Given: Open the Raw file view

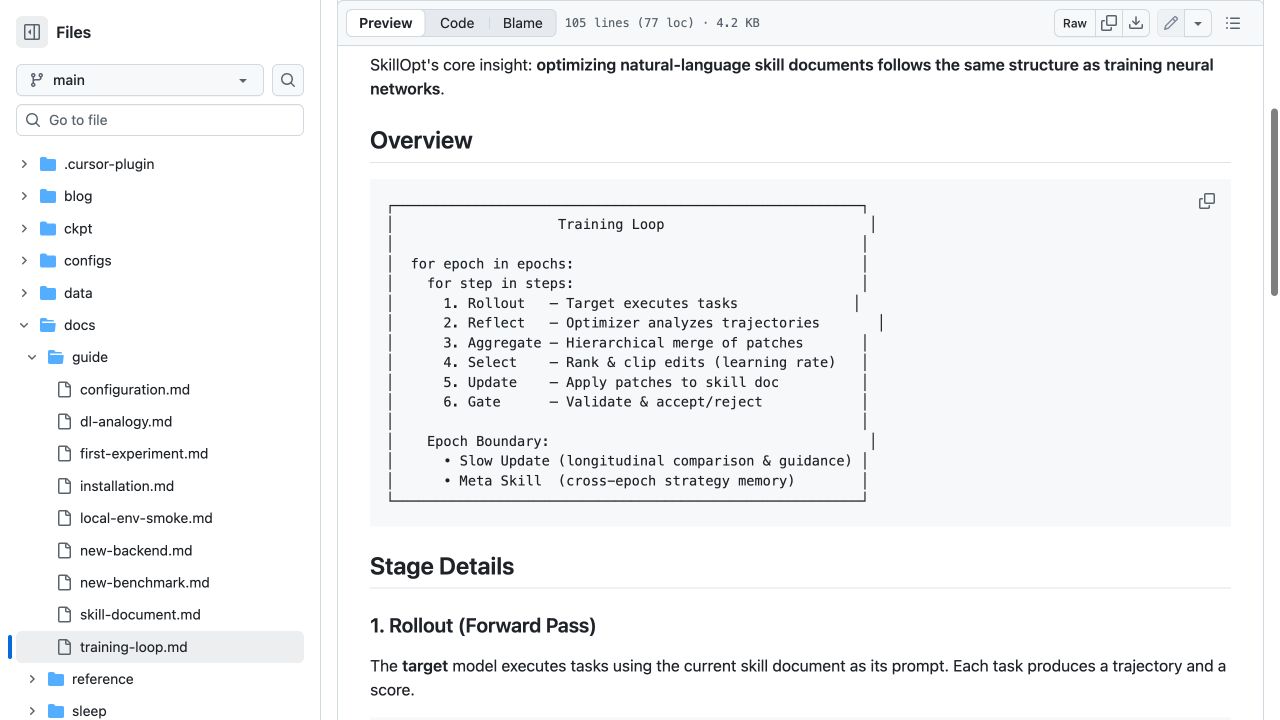Looking at the screenshot, I should [1075, 23].
